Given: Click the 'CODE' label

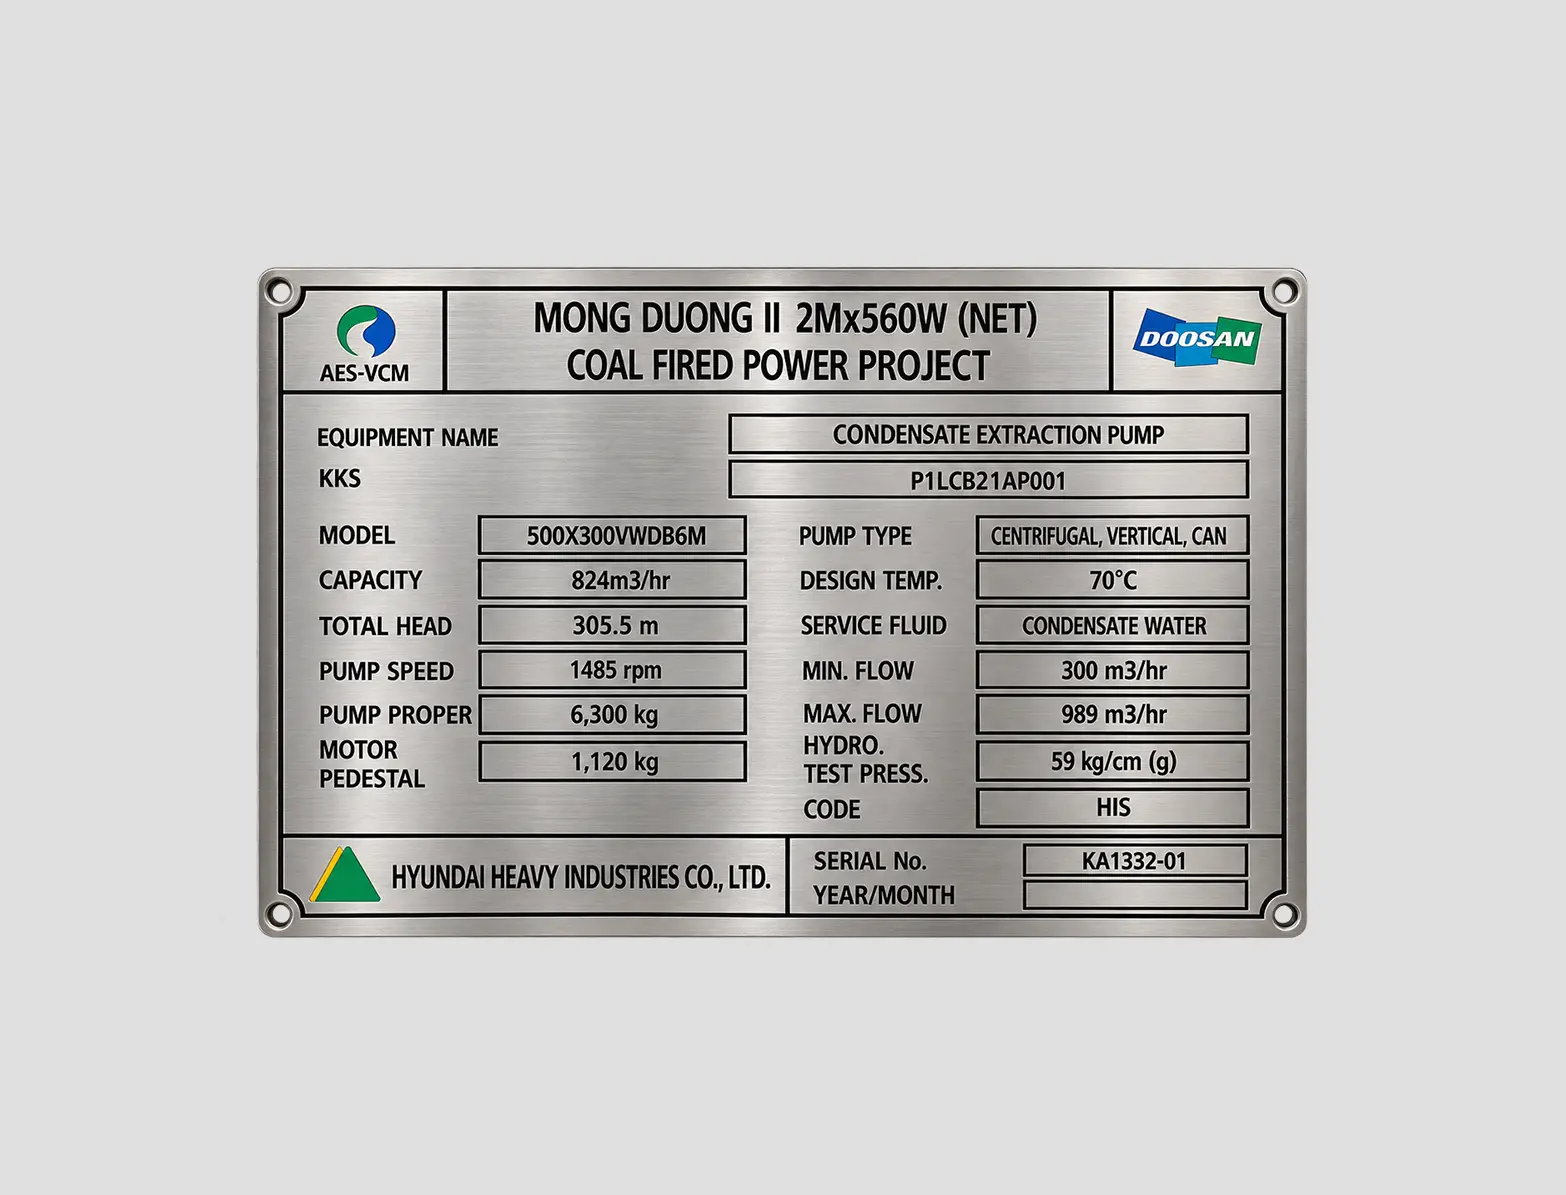Looking at the screenshot, I should point(831,810).
